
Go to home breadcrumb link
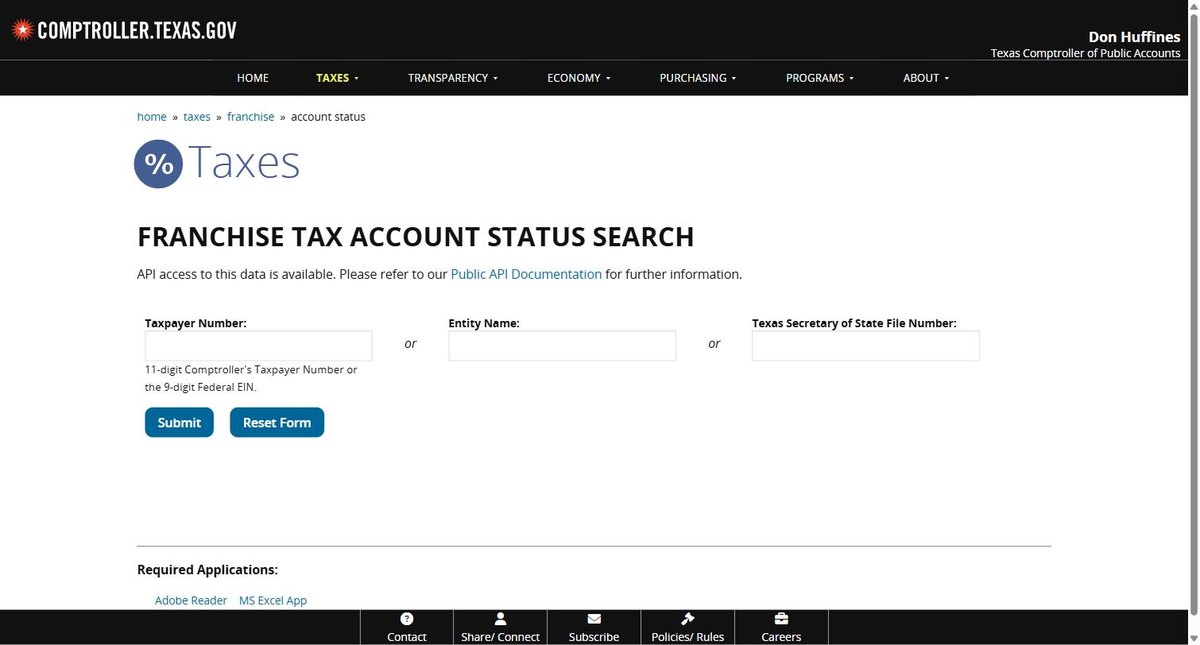pyautogui.click(x=152, y=117)
